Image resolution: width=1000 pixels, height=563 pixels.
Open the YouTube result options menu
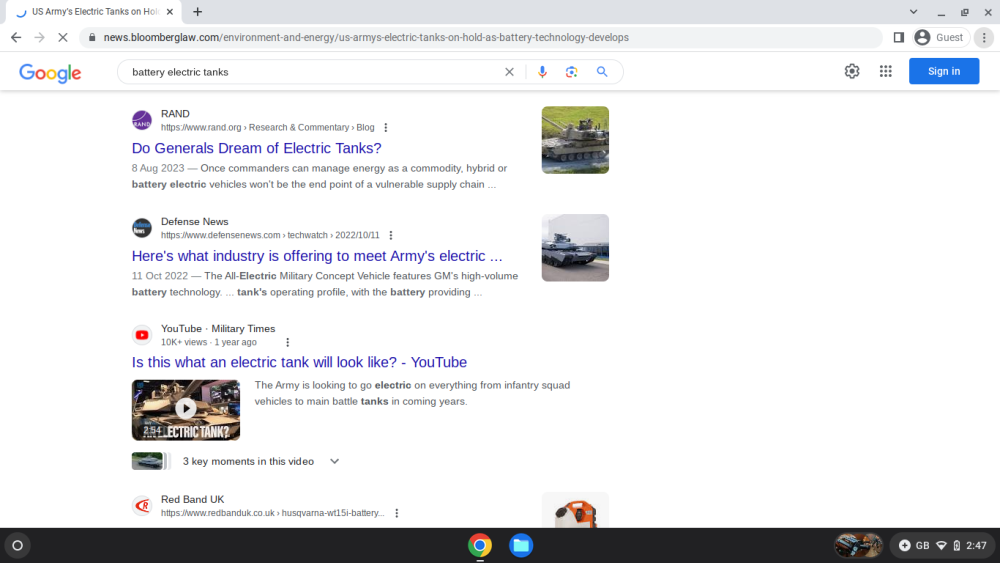point(288,342)
